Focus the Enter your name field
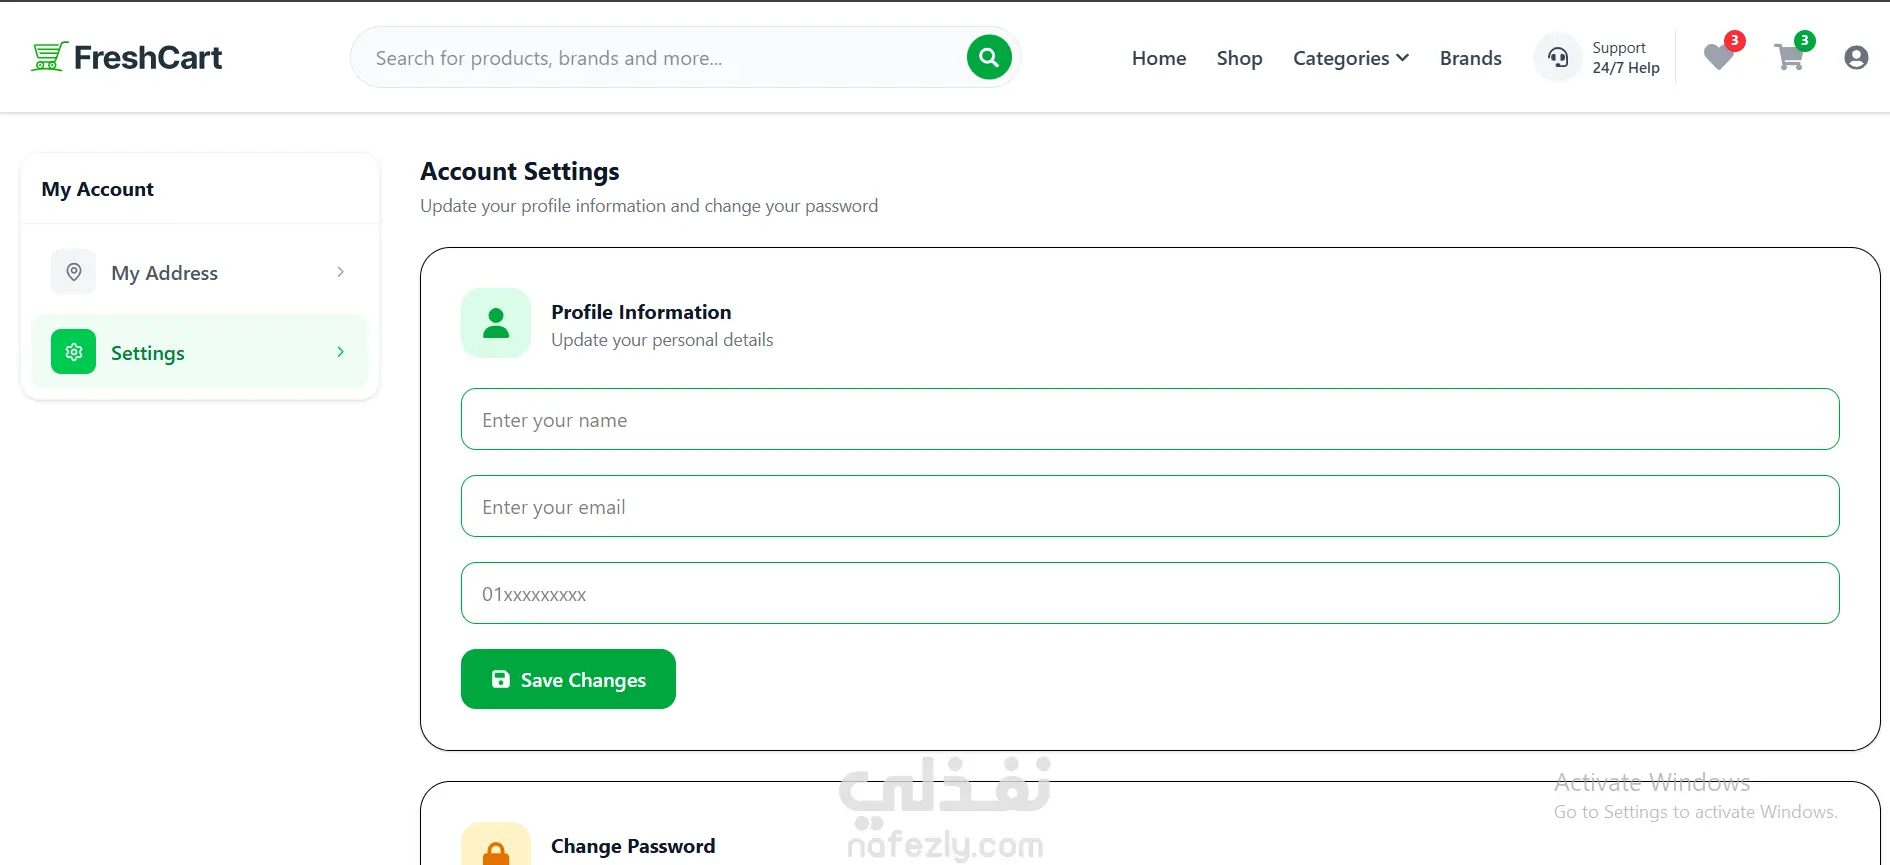 pyautogui.click(x=1150, y=419)
